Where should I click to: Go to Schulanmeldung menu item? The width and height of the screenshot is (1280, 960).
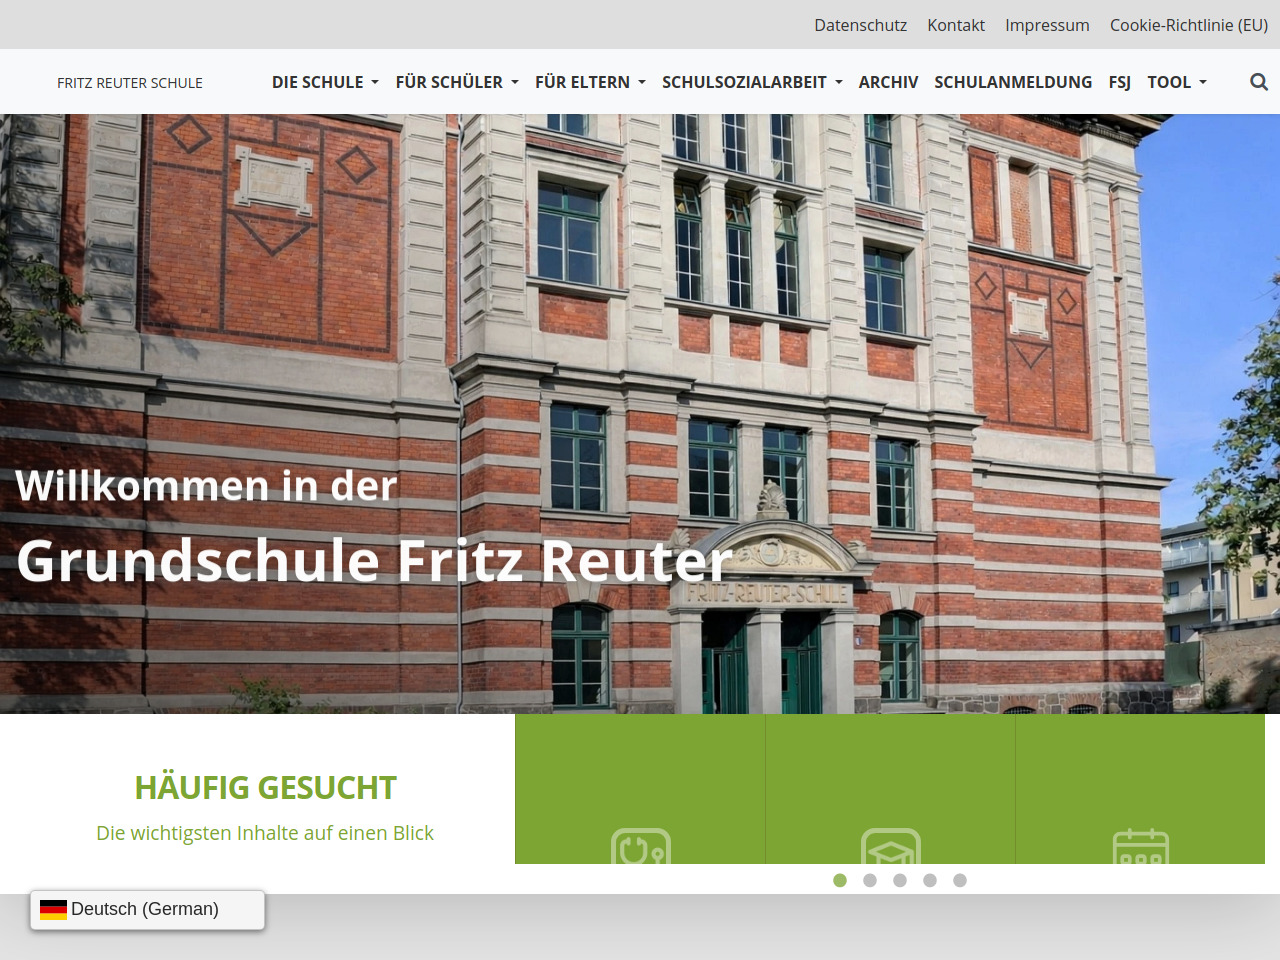click(1013, 82)
